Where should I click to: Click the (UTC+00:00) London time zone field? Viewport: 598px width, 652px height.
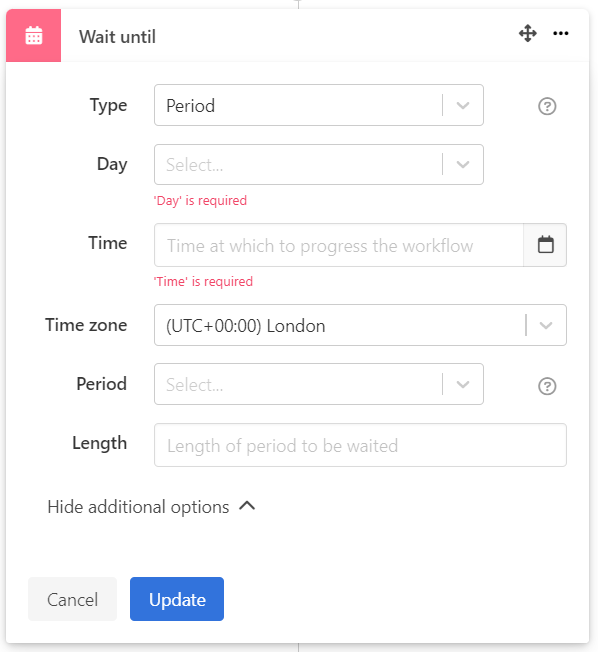point(360,325)
